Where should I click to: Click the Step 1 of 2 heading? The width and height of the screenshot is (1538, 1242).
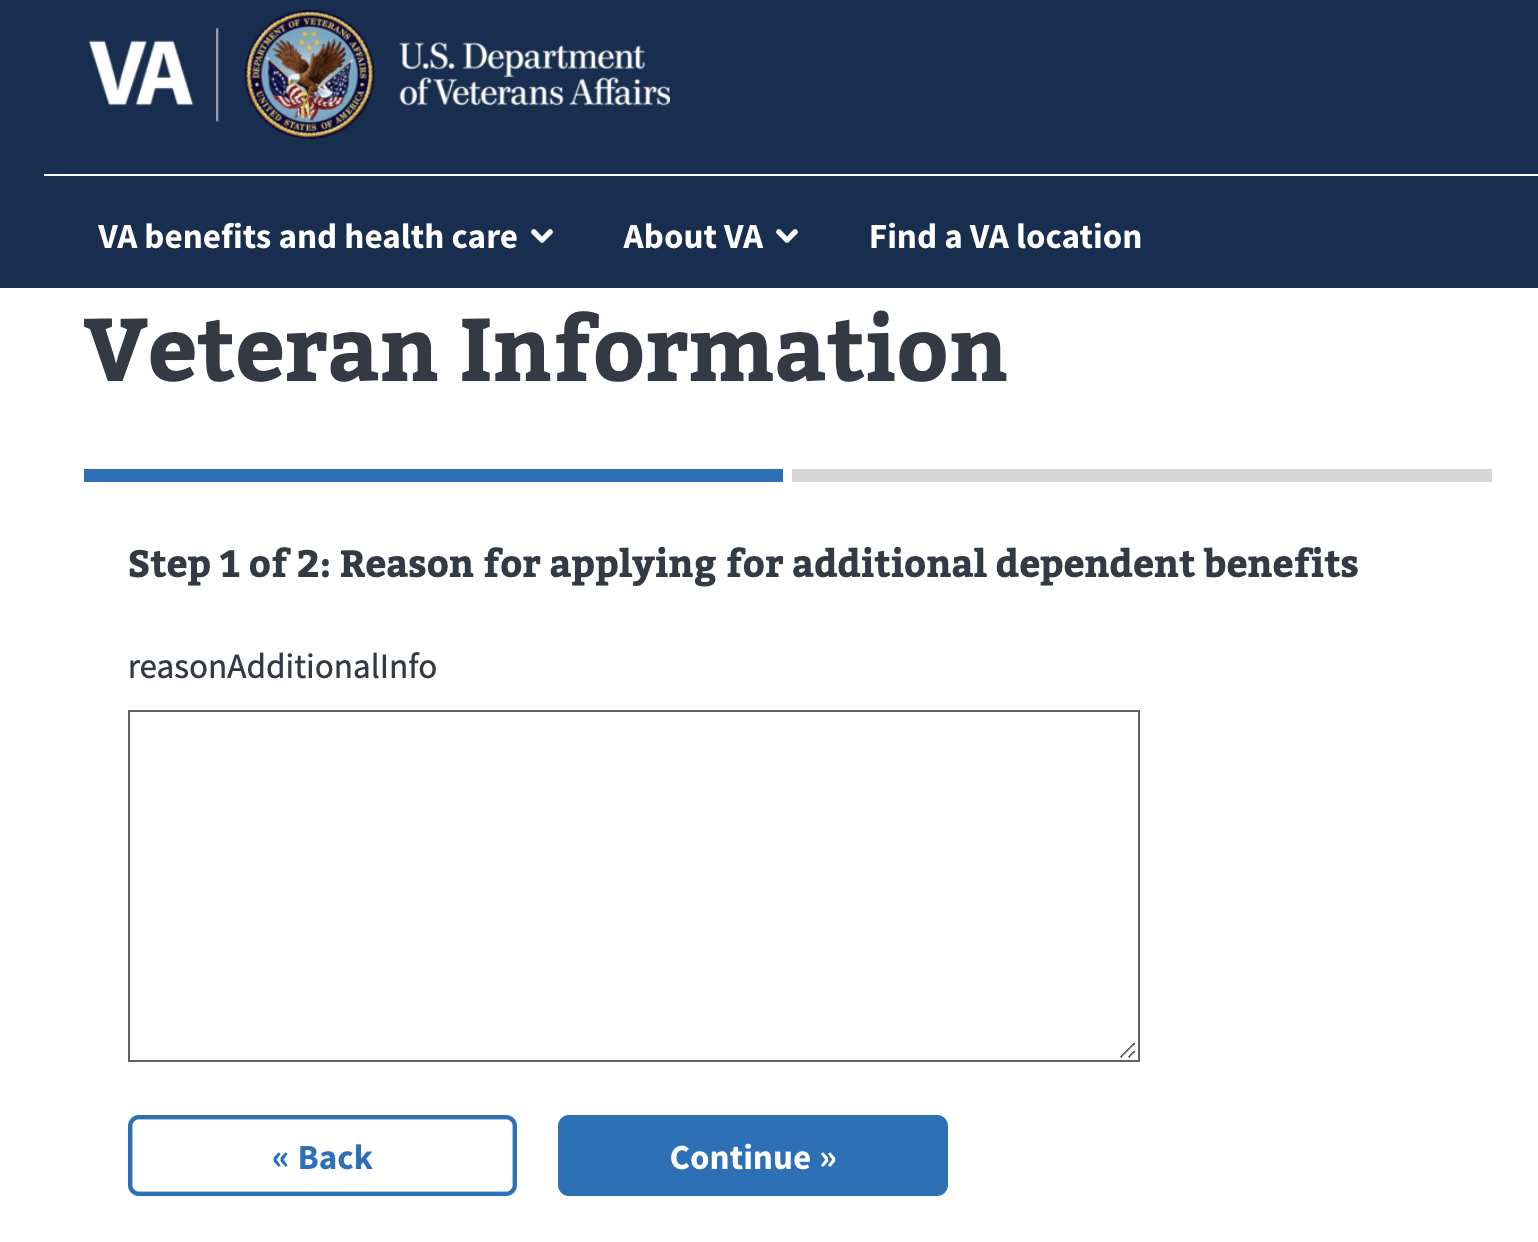743,564
